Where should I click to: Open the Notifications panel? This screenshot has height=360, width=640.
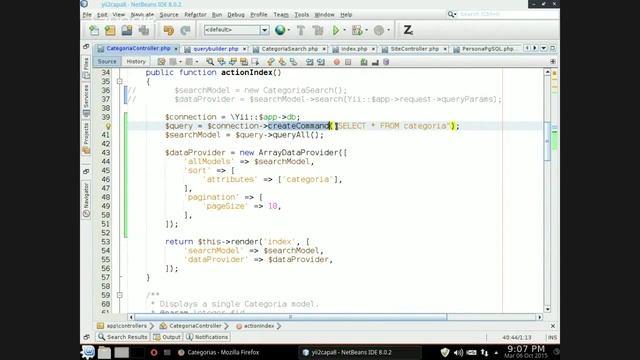[x=207, y=337]
